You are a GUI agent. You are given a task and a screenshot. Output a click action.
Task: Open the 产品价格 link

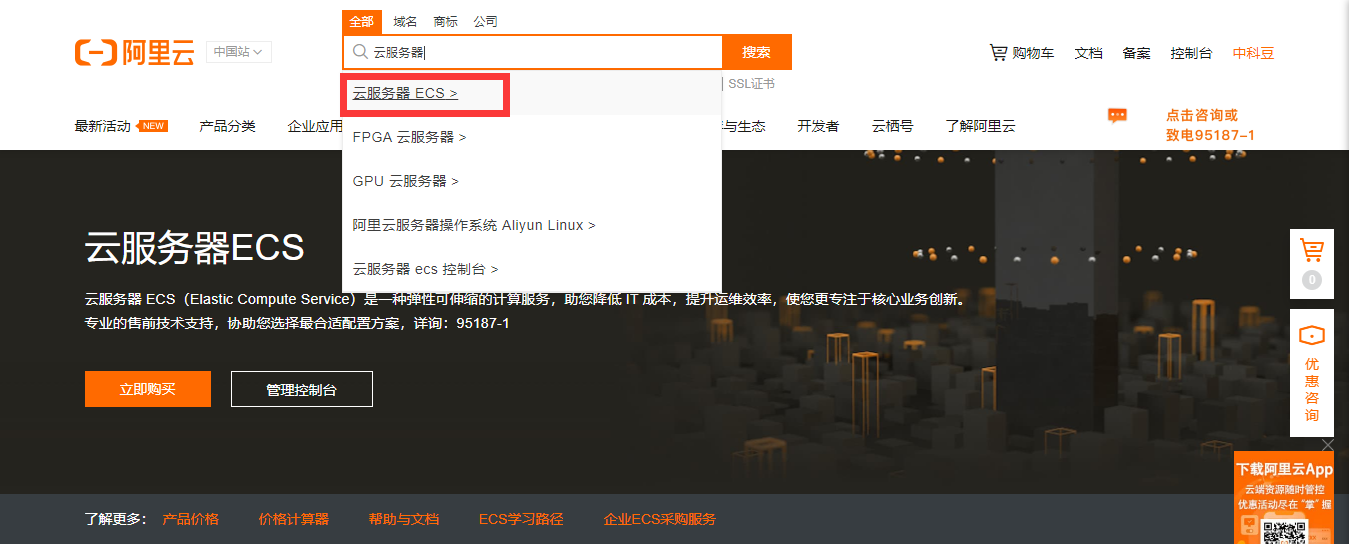coord(190,519)
